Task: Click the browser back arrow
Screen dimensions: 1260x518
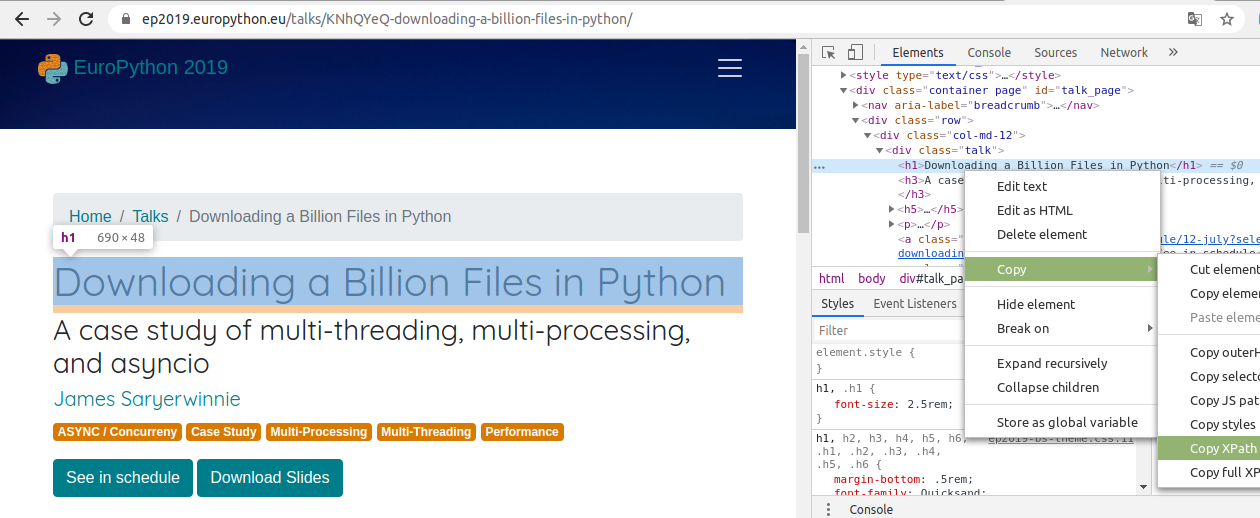Action: click(x=21, y=19)
